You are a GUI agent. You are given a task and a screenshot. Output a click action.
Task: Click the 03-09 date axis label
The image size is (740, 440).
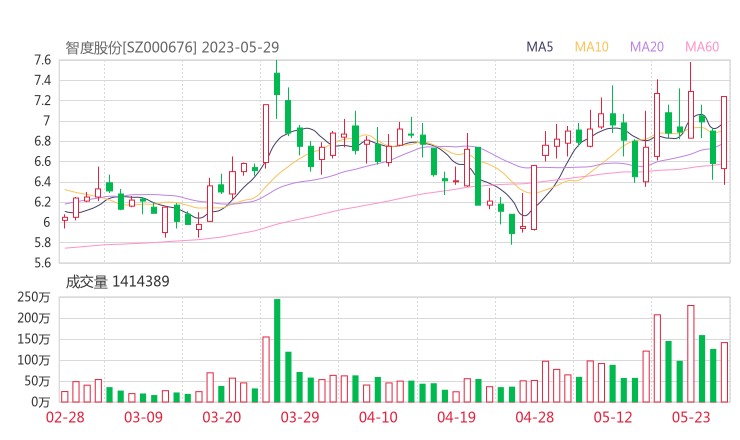[x=143, y=417]
